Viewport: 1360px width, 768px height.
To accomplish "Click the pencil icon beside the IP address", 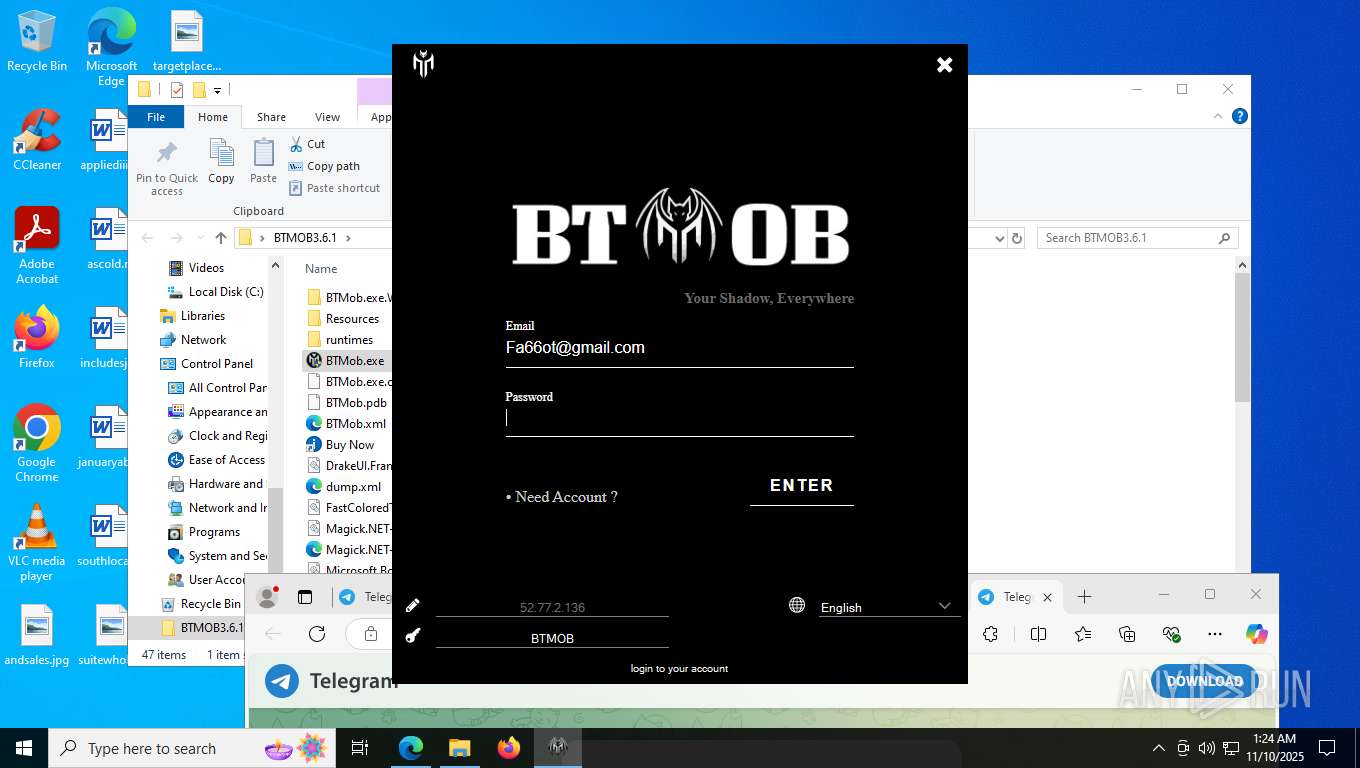I will click(413, 606).
